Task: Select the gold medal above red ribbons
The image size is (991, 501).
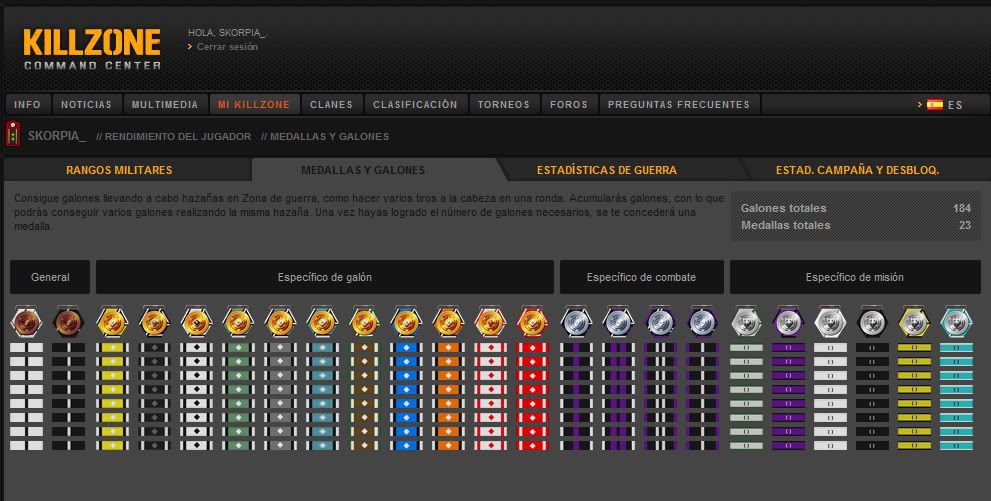Action: click(532, 322)
